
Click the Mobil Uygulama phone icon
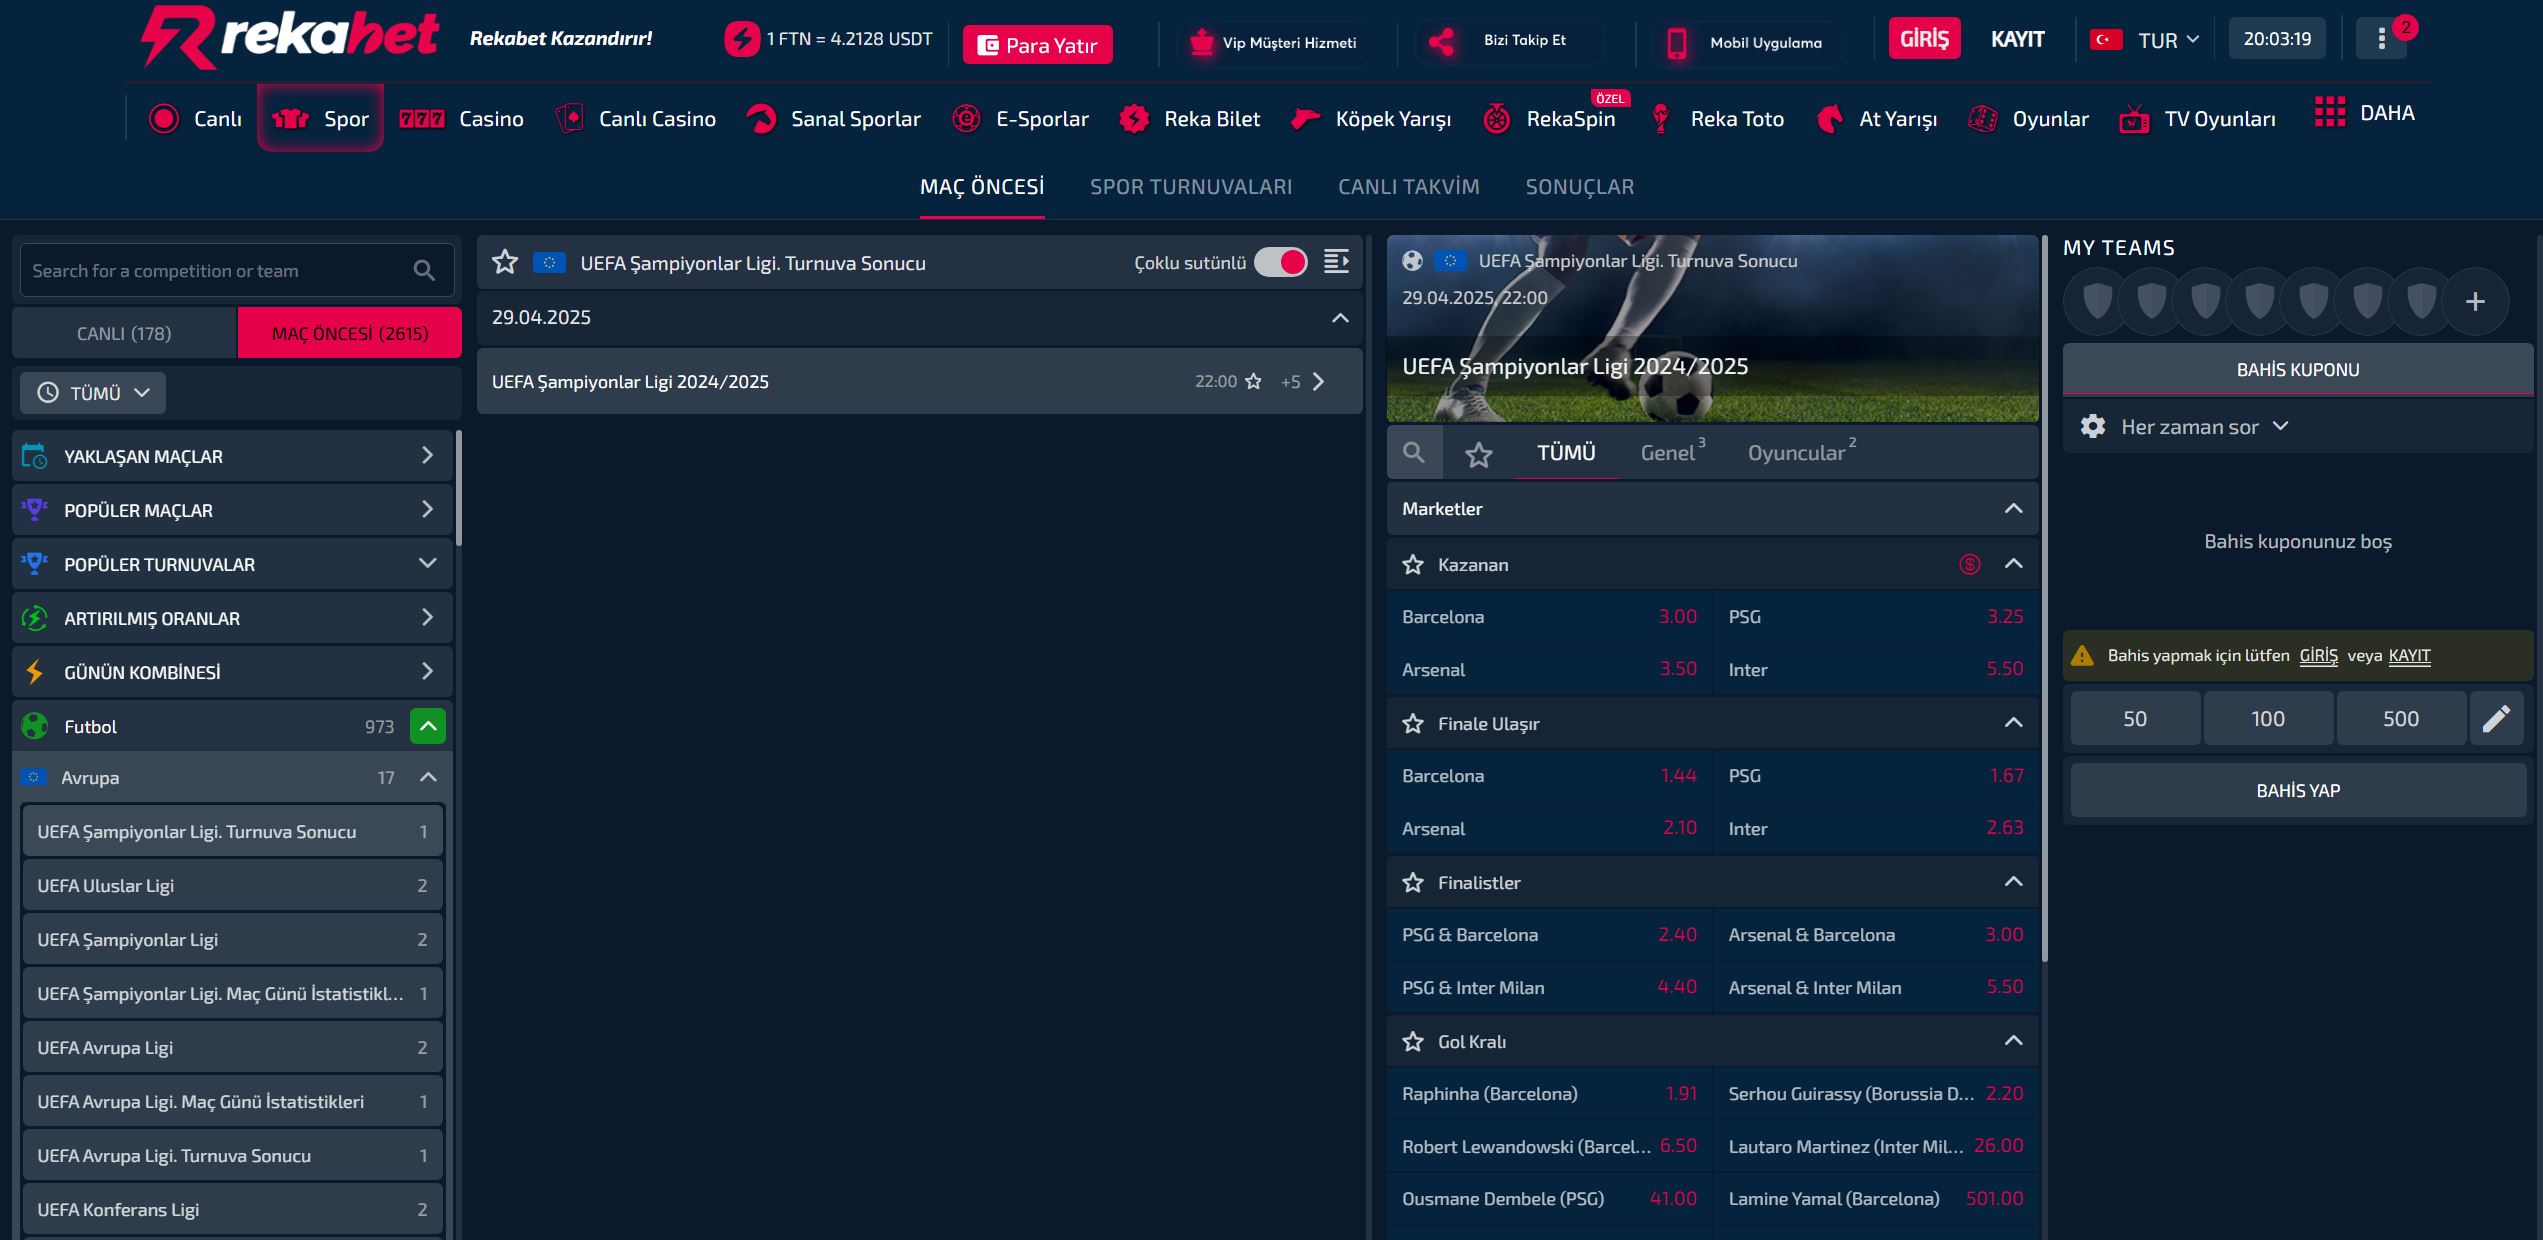[x=1677, y=43]
